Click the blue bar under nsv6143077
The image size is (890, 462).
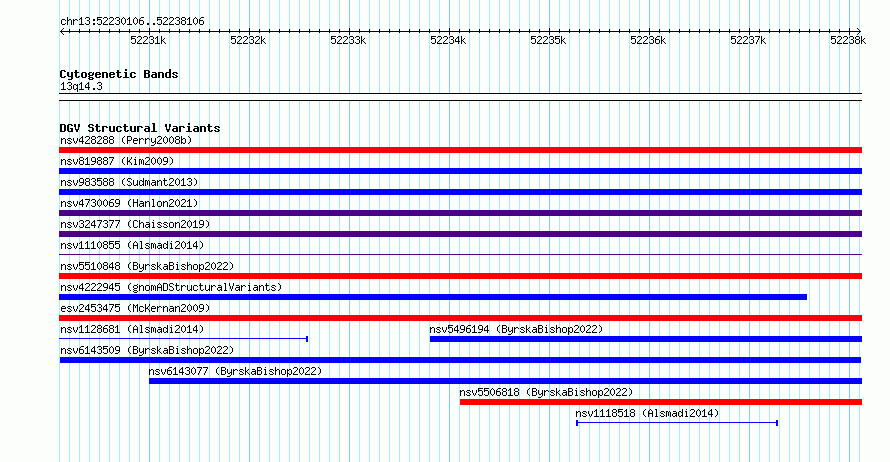[x=505, y=381]
